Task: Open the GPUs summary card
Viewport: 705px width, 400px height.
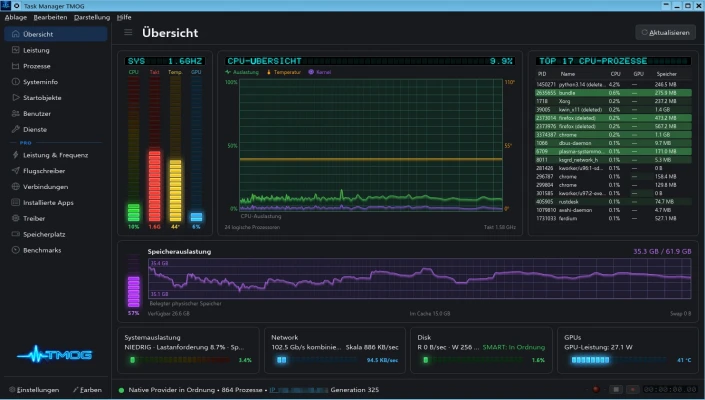Action: [628, 350]
